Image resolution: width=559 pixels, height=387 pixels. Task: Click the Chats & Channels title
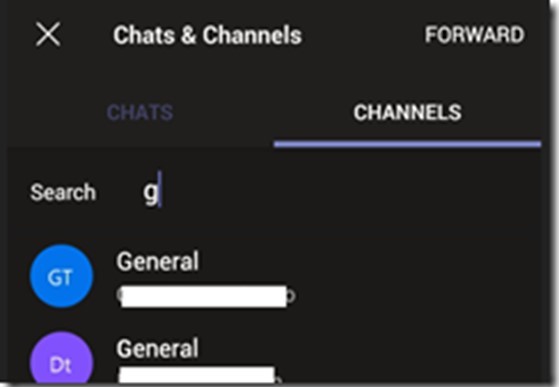tap(207, 35)
